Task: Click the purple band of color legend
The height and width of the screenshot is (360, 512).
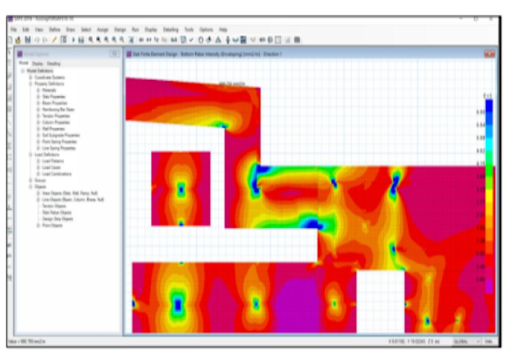Action: 489,286
